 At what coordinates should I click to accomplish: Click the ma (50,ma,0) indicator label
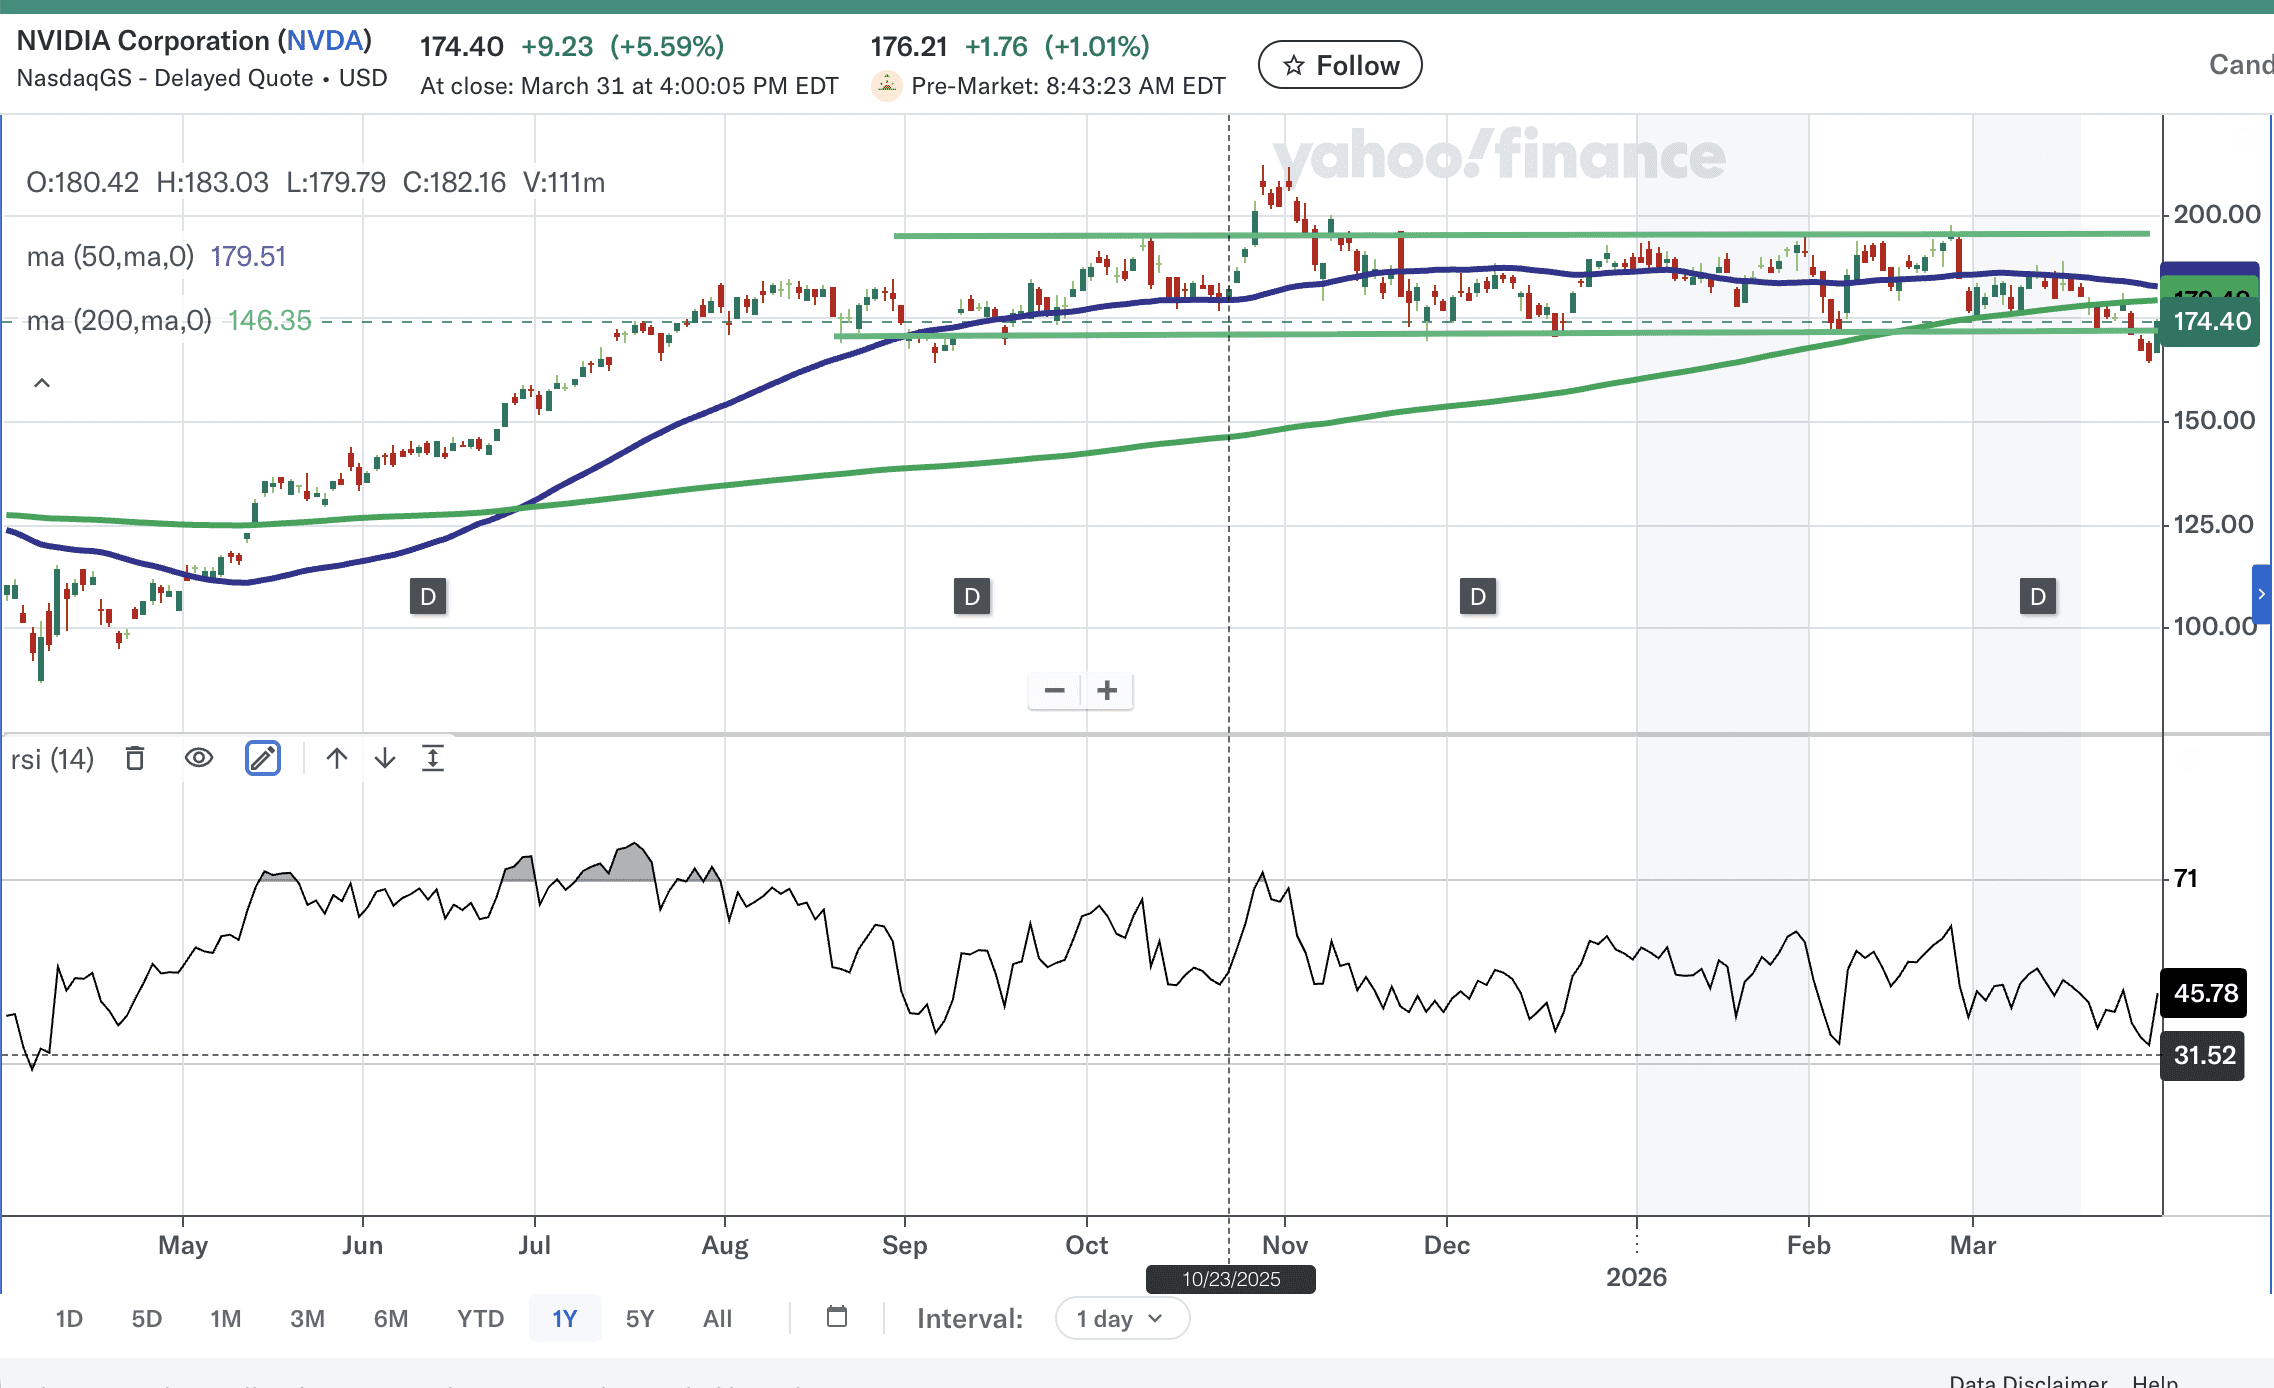110,257
